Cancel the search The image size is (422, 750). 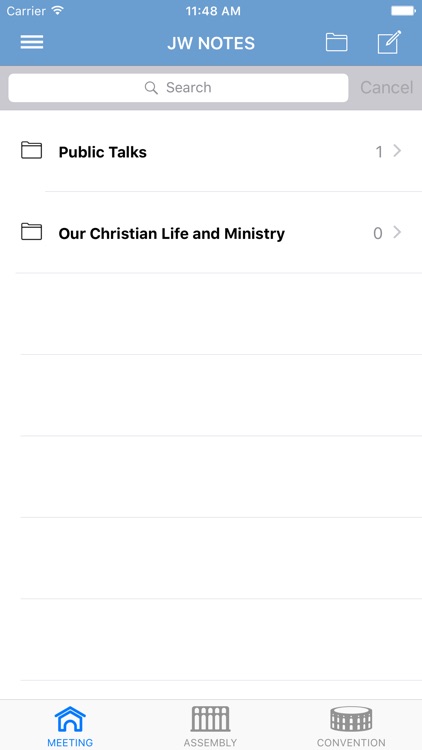coord(387,88)
